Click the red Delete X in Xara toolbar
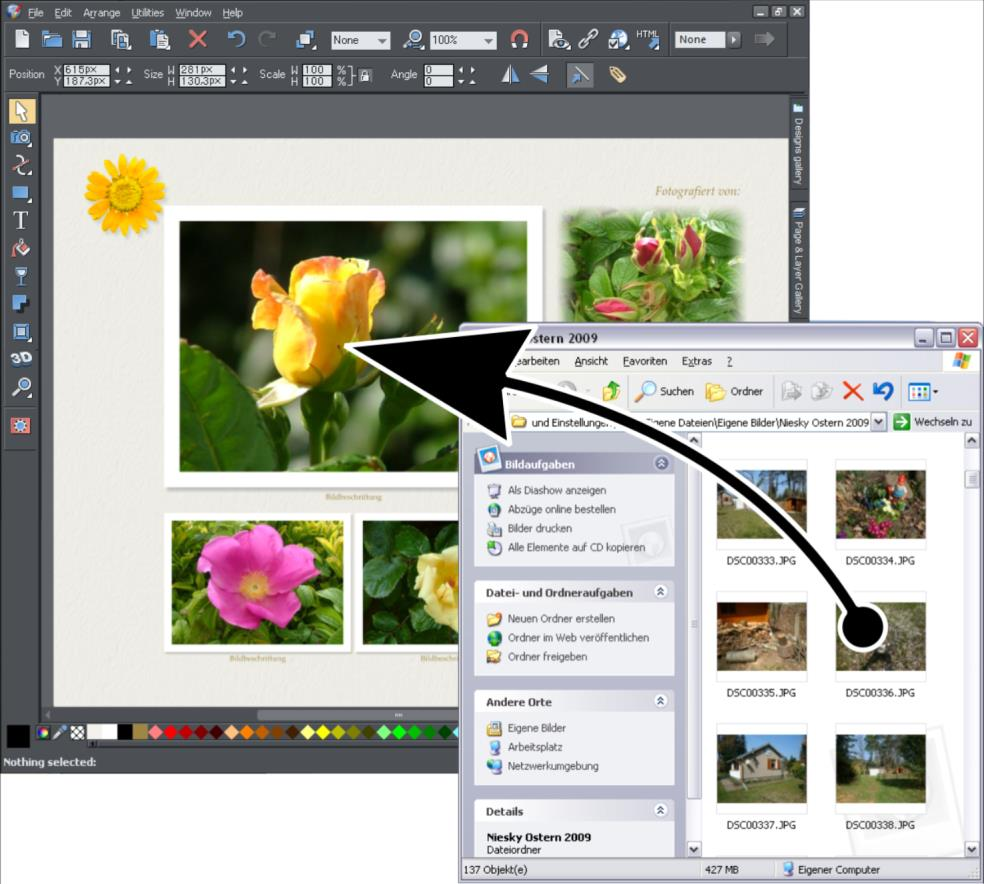The image size is (984, 884). (x=198, y=40)
